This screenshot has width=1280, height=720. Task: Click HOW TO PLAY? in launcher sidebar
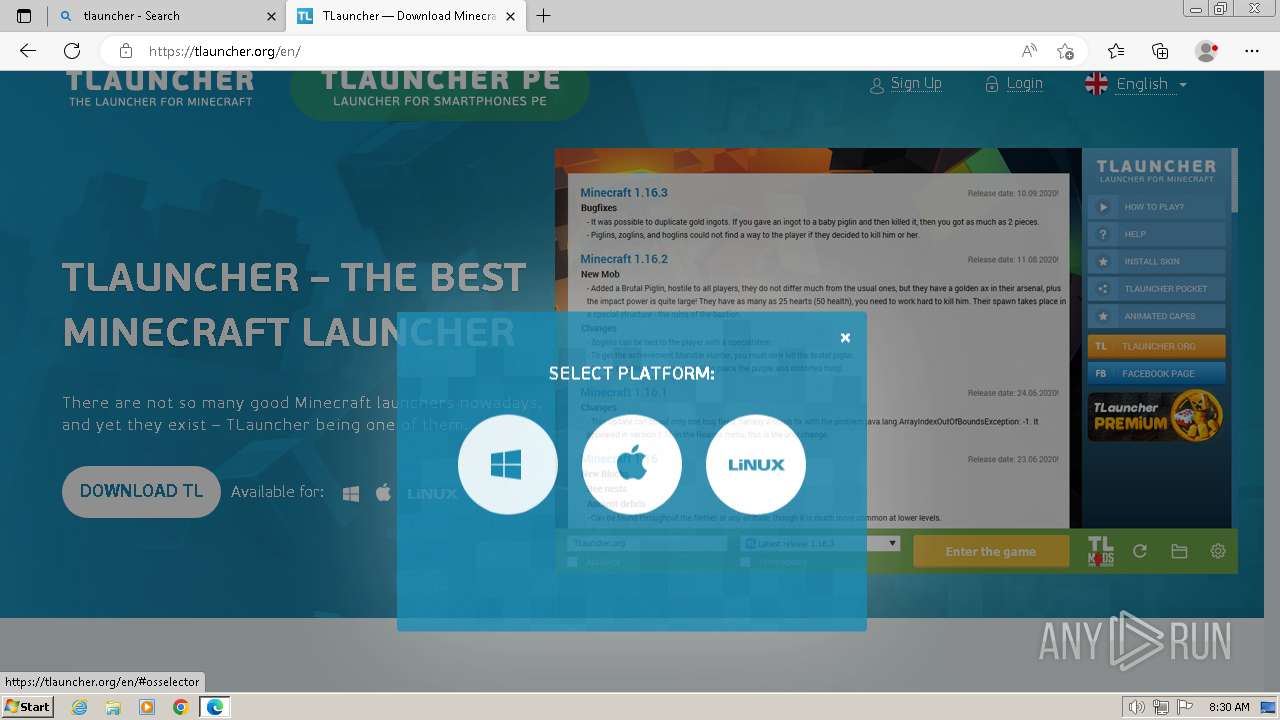tap(1156, 207)
